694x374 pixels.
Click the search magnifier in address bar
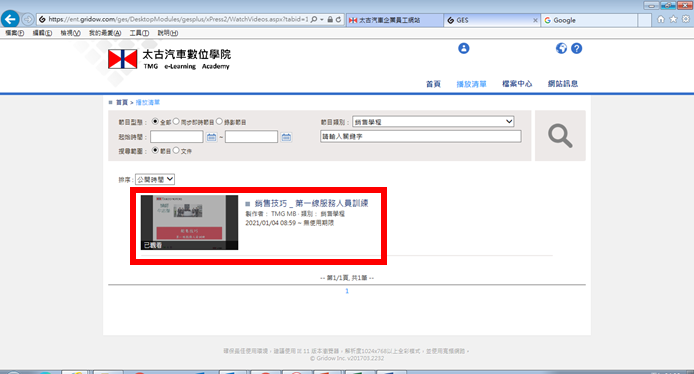click(x=314, y=19)
